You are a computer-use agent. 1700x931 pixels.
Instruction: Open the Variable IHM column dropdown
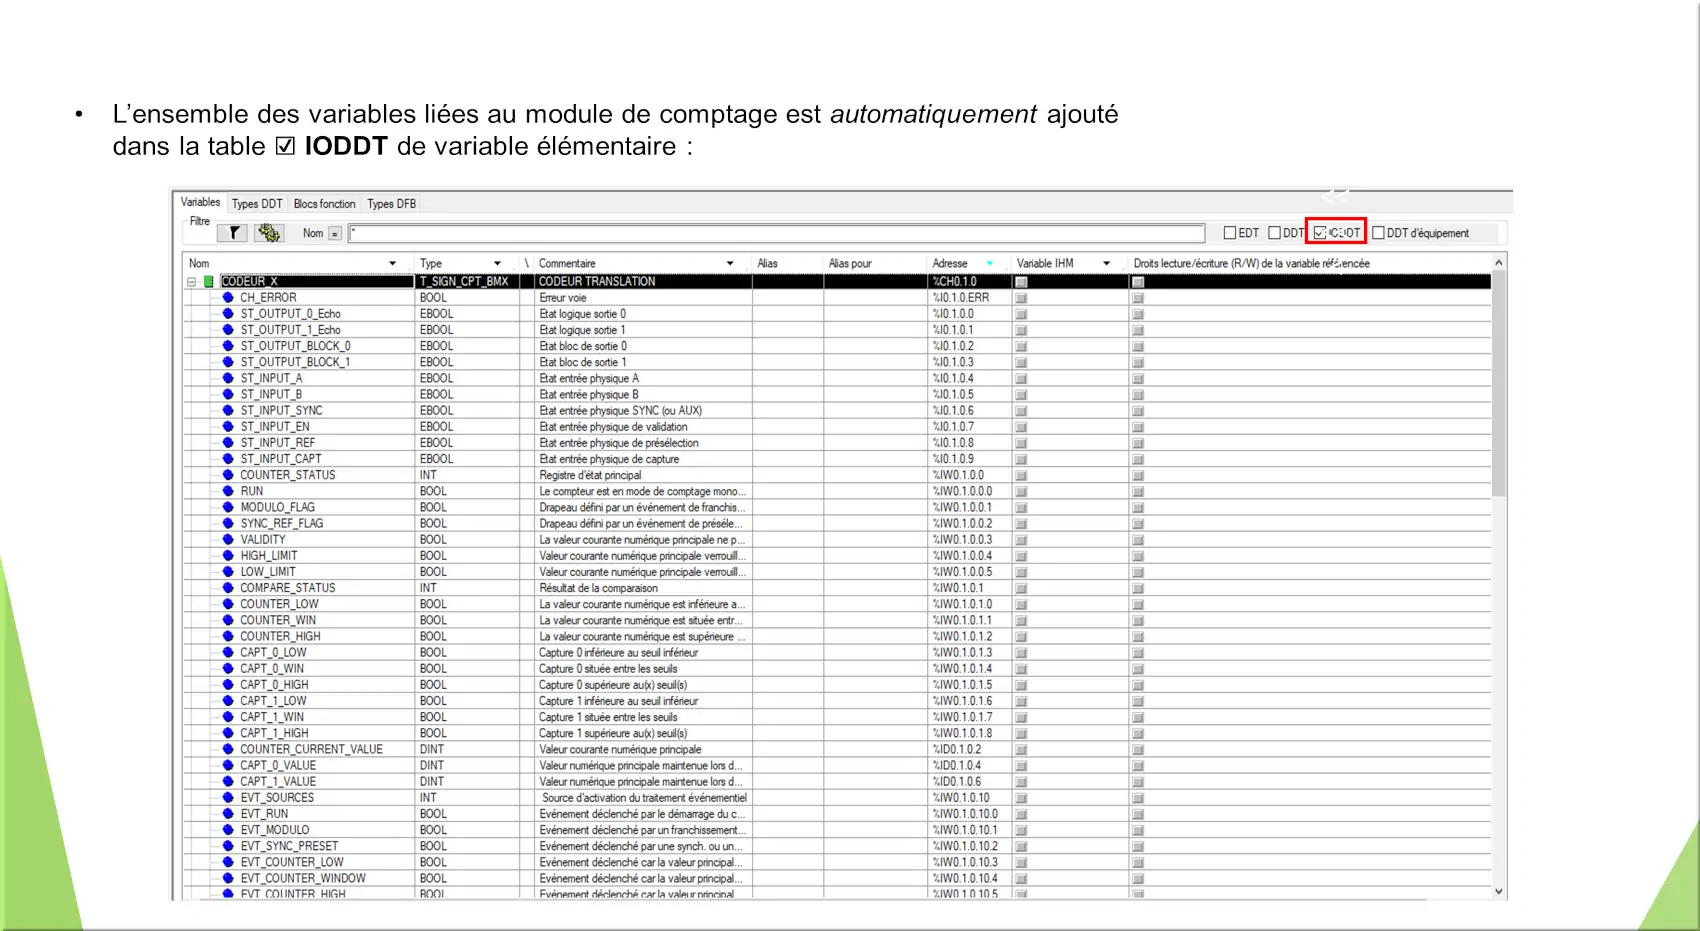click(1106, 264)
